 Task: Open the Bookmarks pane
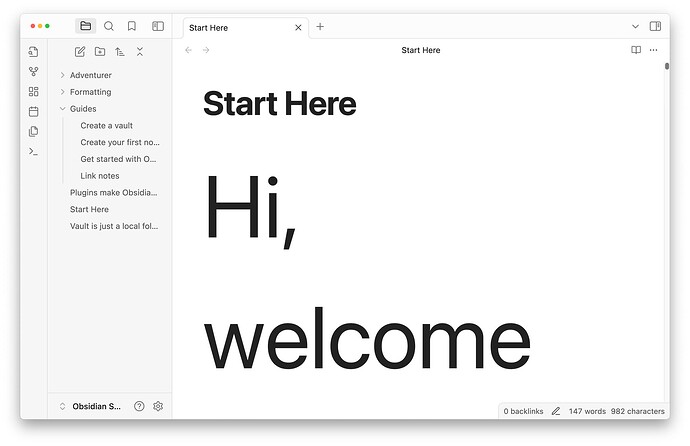132,26
